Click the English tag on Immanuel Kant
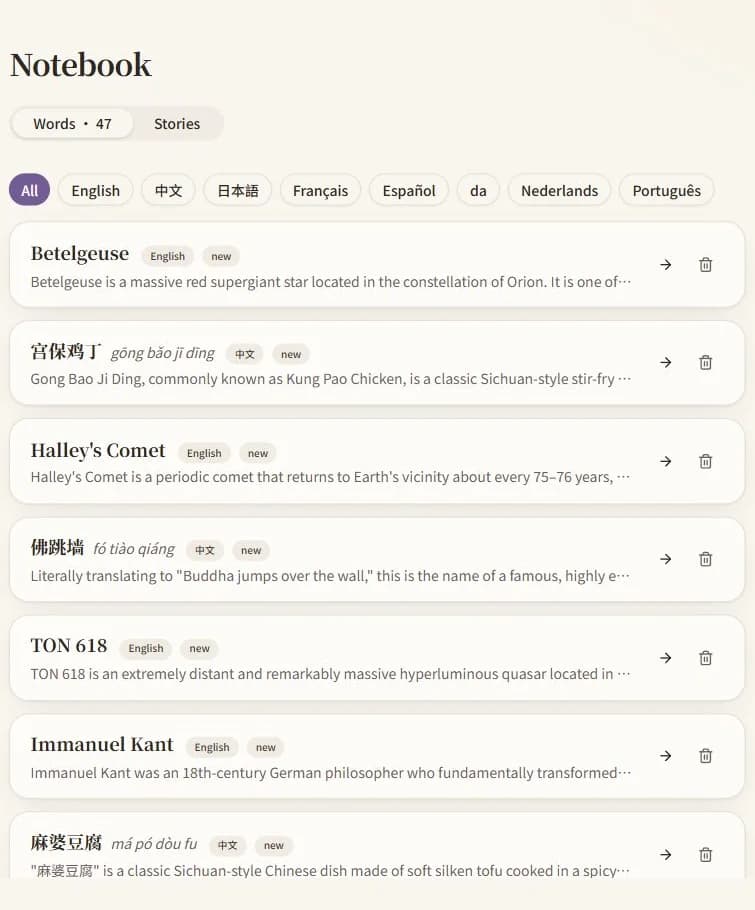The height and width of the screenshot is (910, 755). tap(212, 747)
